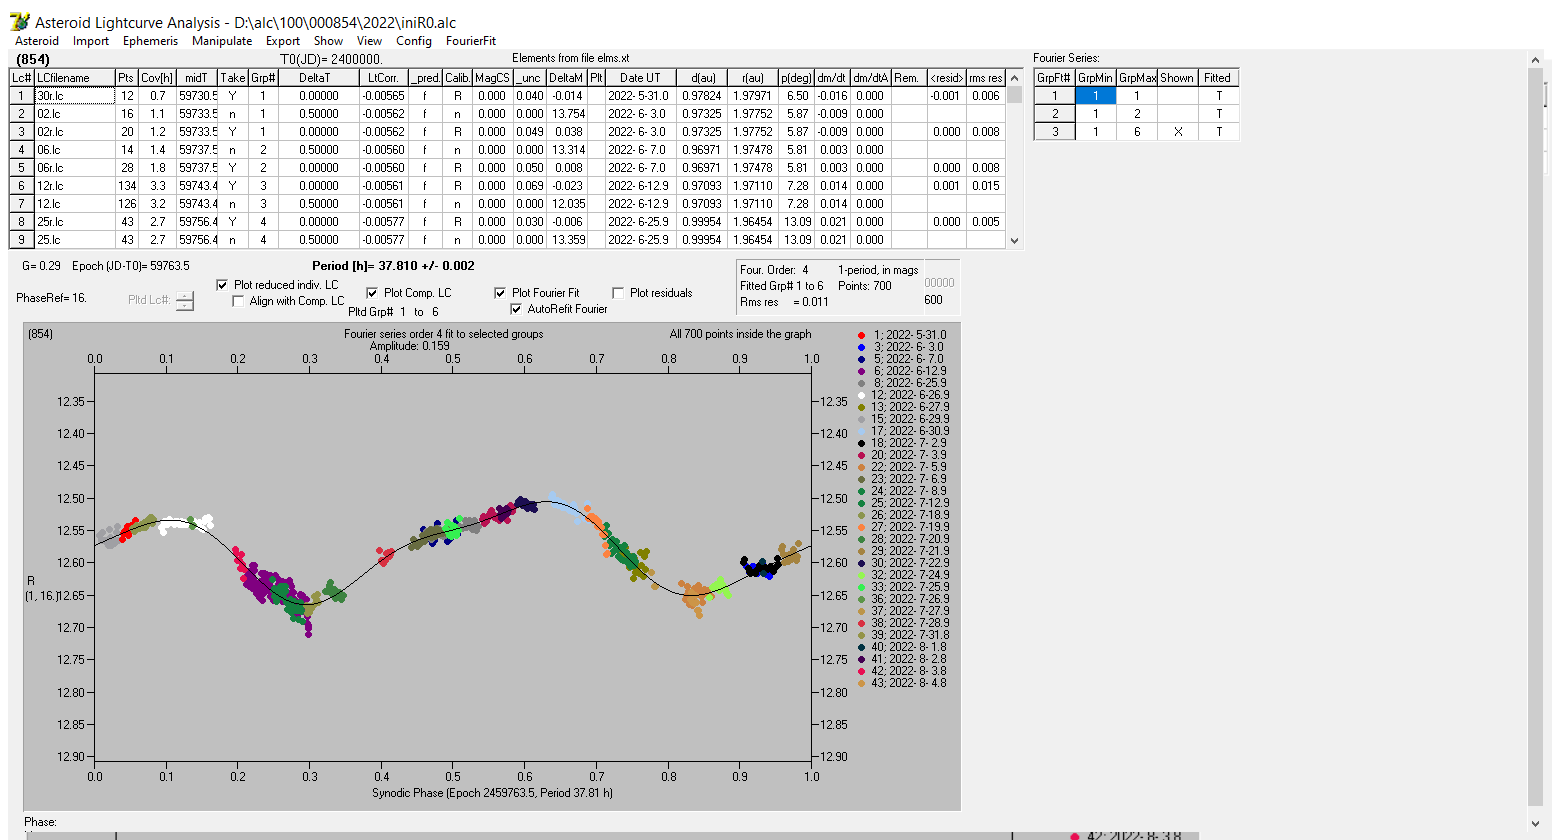Click the MagCS column header

click(492, 78)
